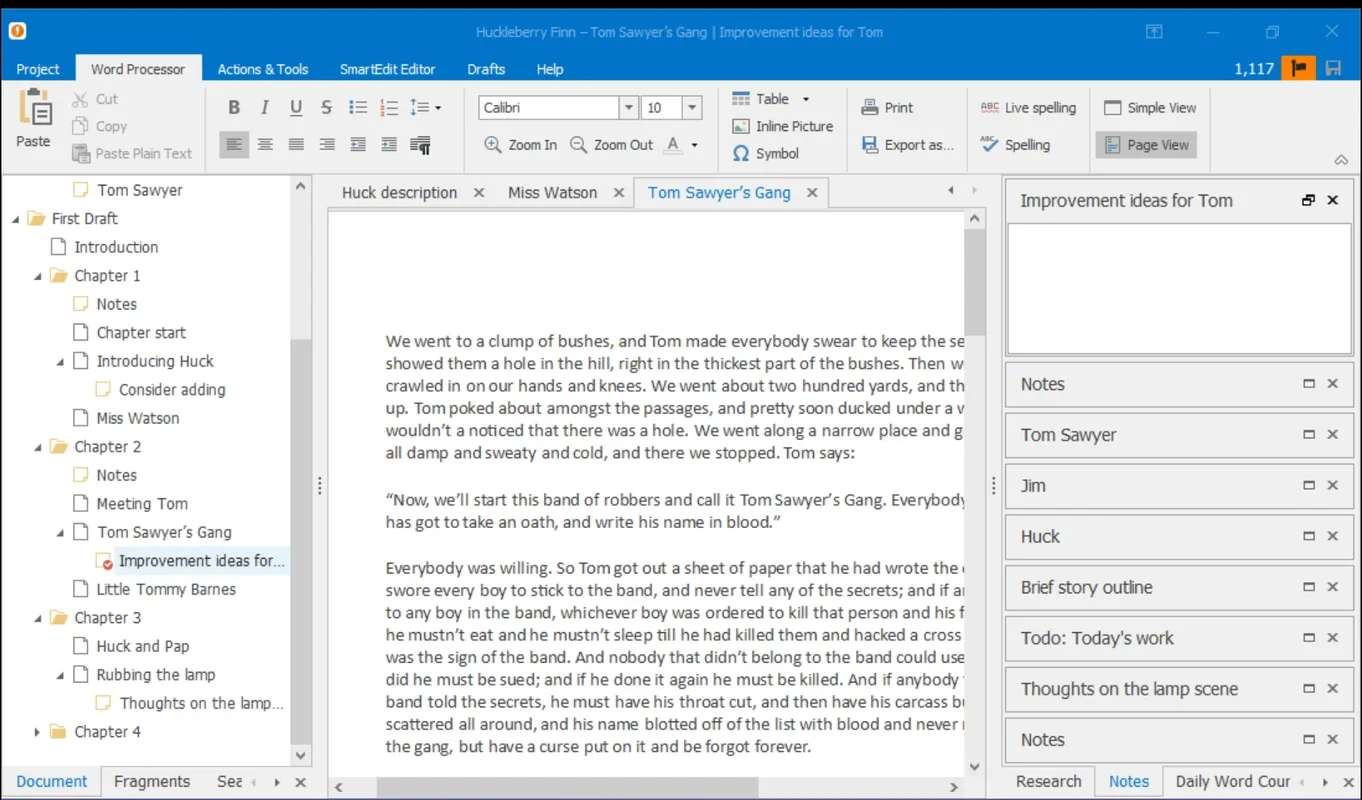This screenshot has width=1362, height=800.
Task: Open the SmartEdit Editor tab
Action: pyautogui.click(x=388, y=69)
